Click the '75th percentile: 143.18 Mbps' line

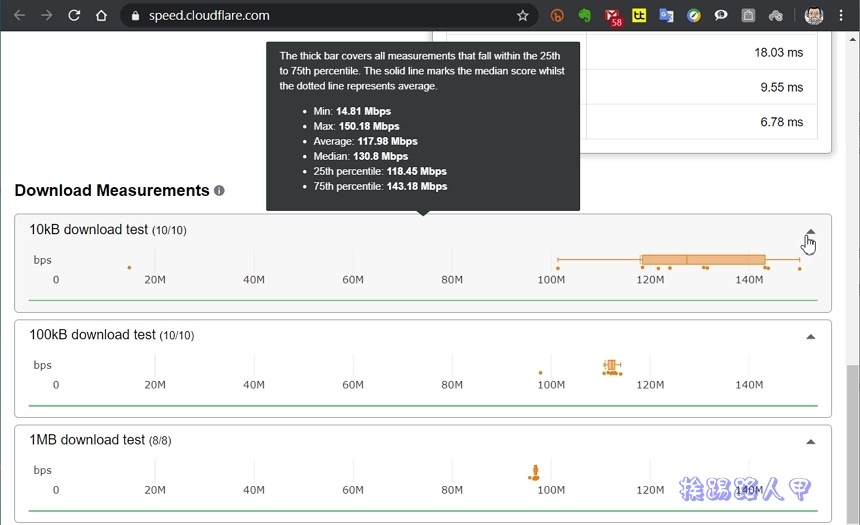point(380,187)
